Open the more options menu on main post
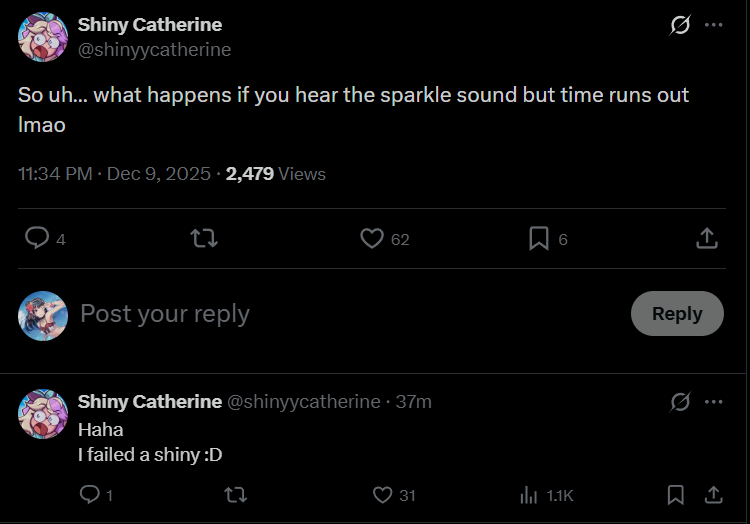 point(713,25)
